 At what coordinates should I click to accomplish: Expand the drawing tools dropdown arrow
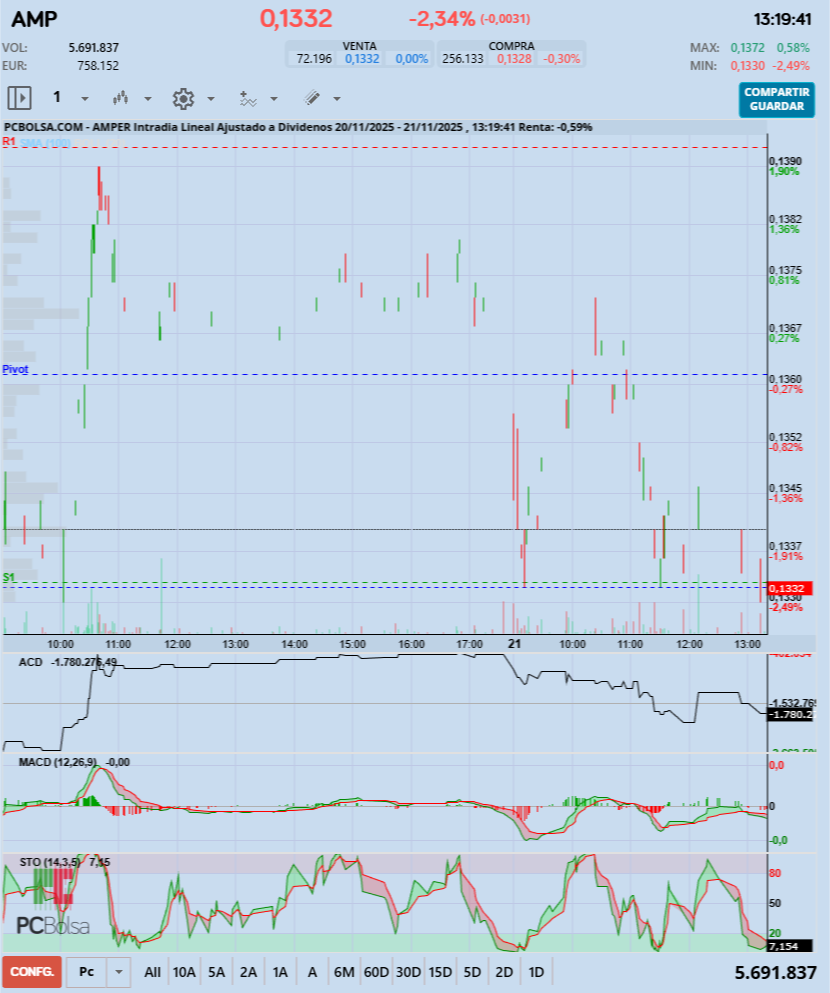coord(337,99)
